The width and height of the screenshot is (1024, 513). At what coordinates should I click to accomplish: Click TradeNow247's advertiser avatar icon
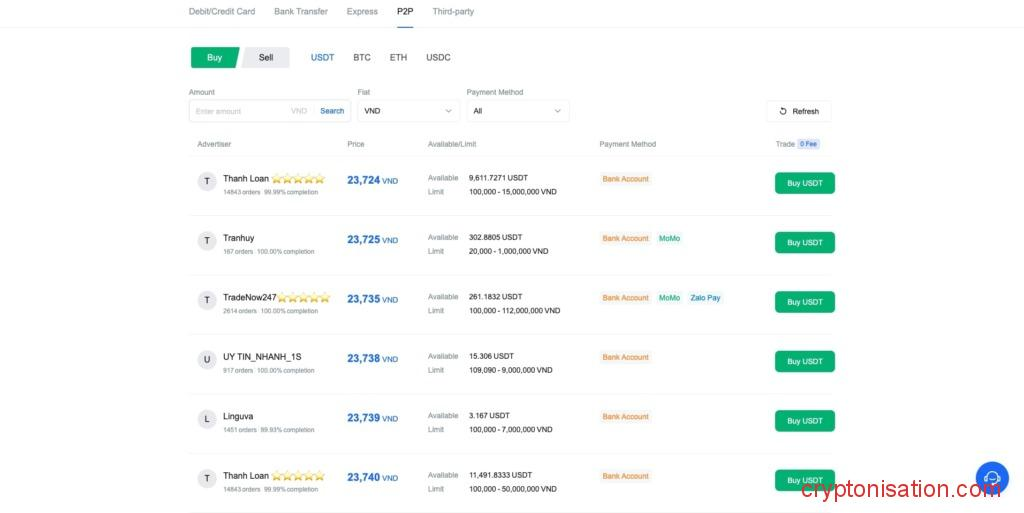pos(207,300)
